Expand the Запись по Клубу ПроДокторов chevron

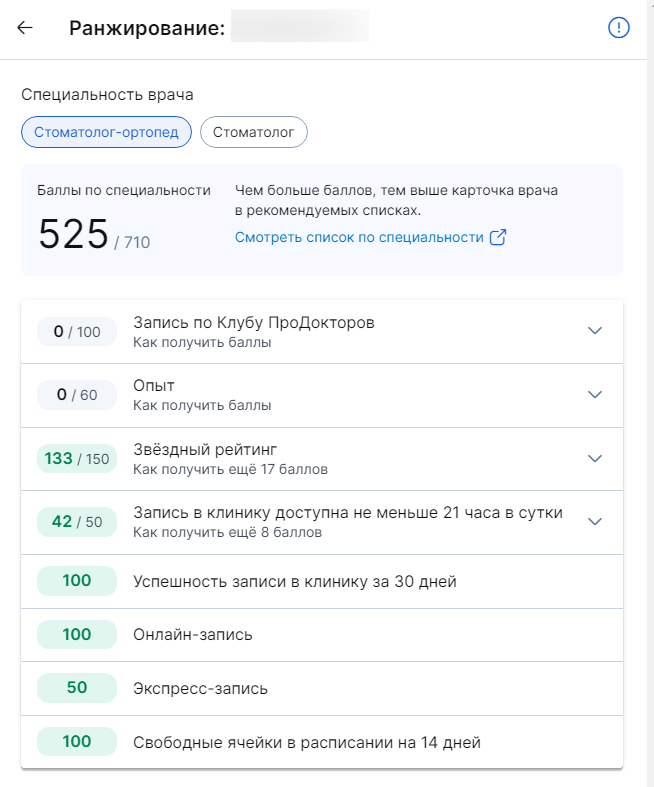(595, 331)
